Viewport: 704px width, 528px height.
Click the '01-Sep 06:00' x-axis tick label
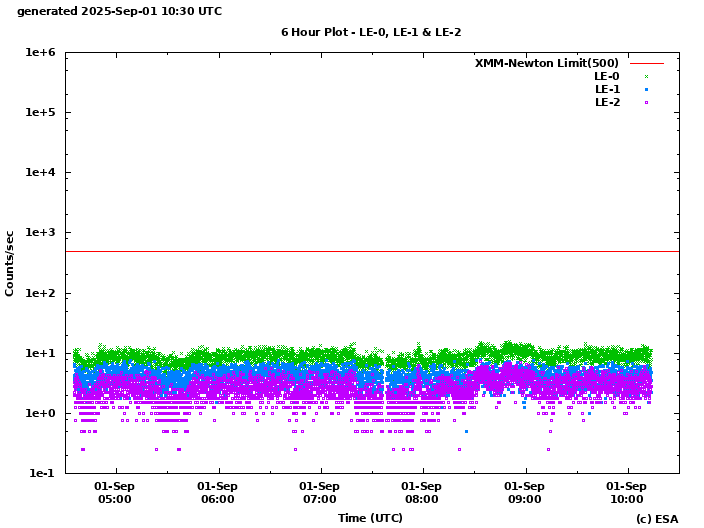click(x=217, y=493)
